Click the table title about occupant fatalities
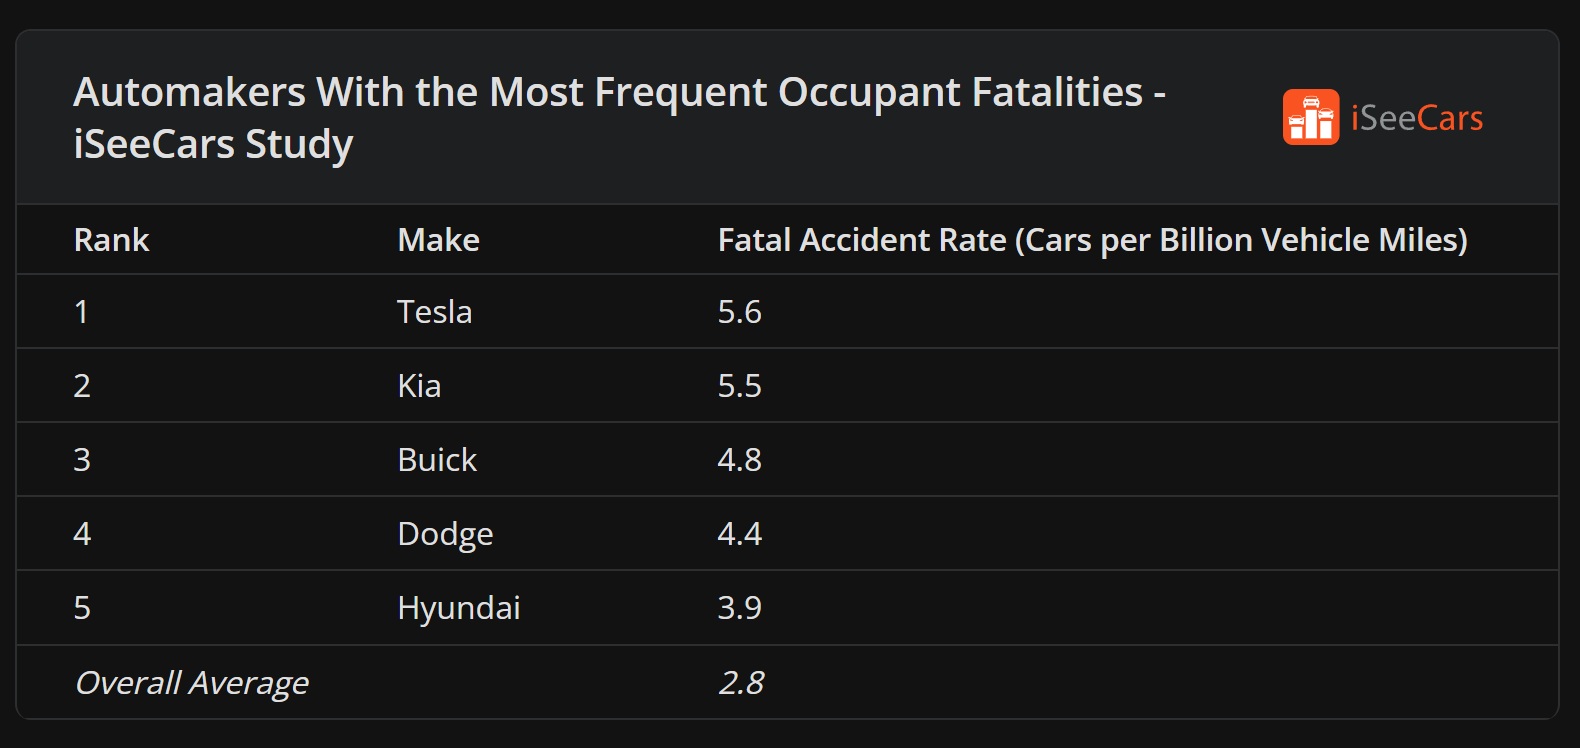Image resolution: width=1580 pixels, height=748 pixels. click(619, 118)
